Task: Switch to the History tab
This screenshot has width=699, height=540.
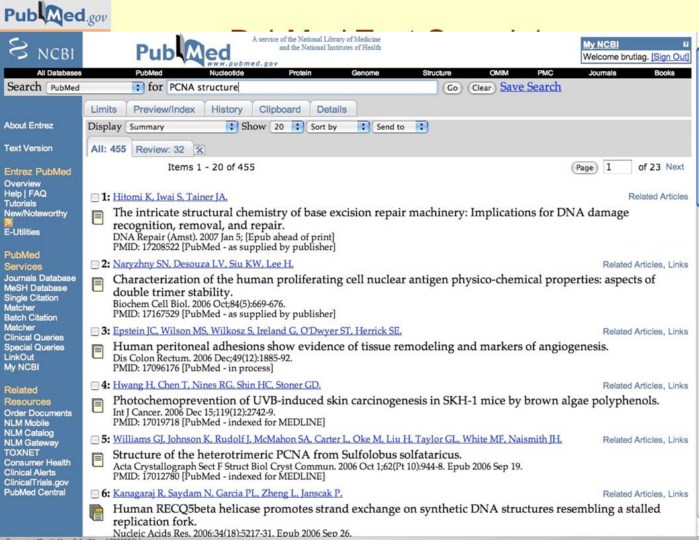Action: 227,109
